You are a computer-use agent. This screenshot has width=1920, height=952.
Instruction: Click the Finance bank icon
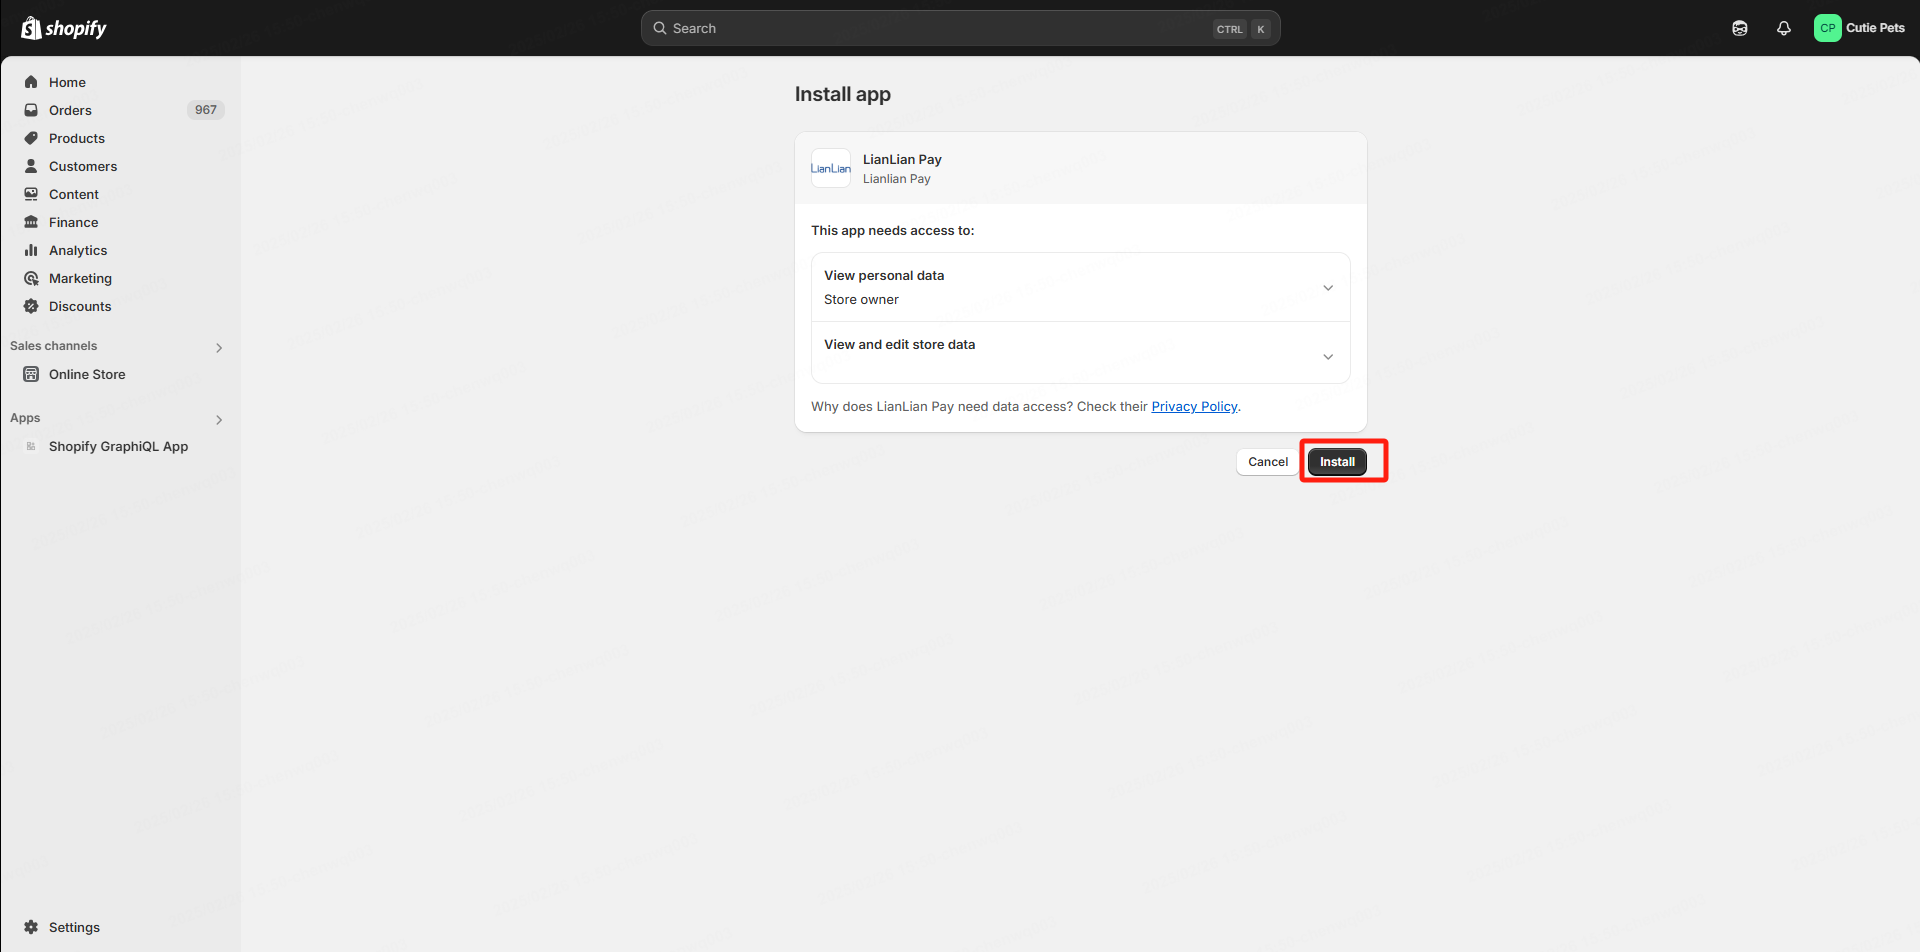point(31,222)
